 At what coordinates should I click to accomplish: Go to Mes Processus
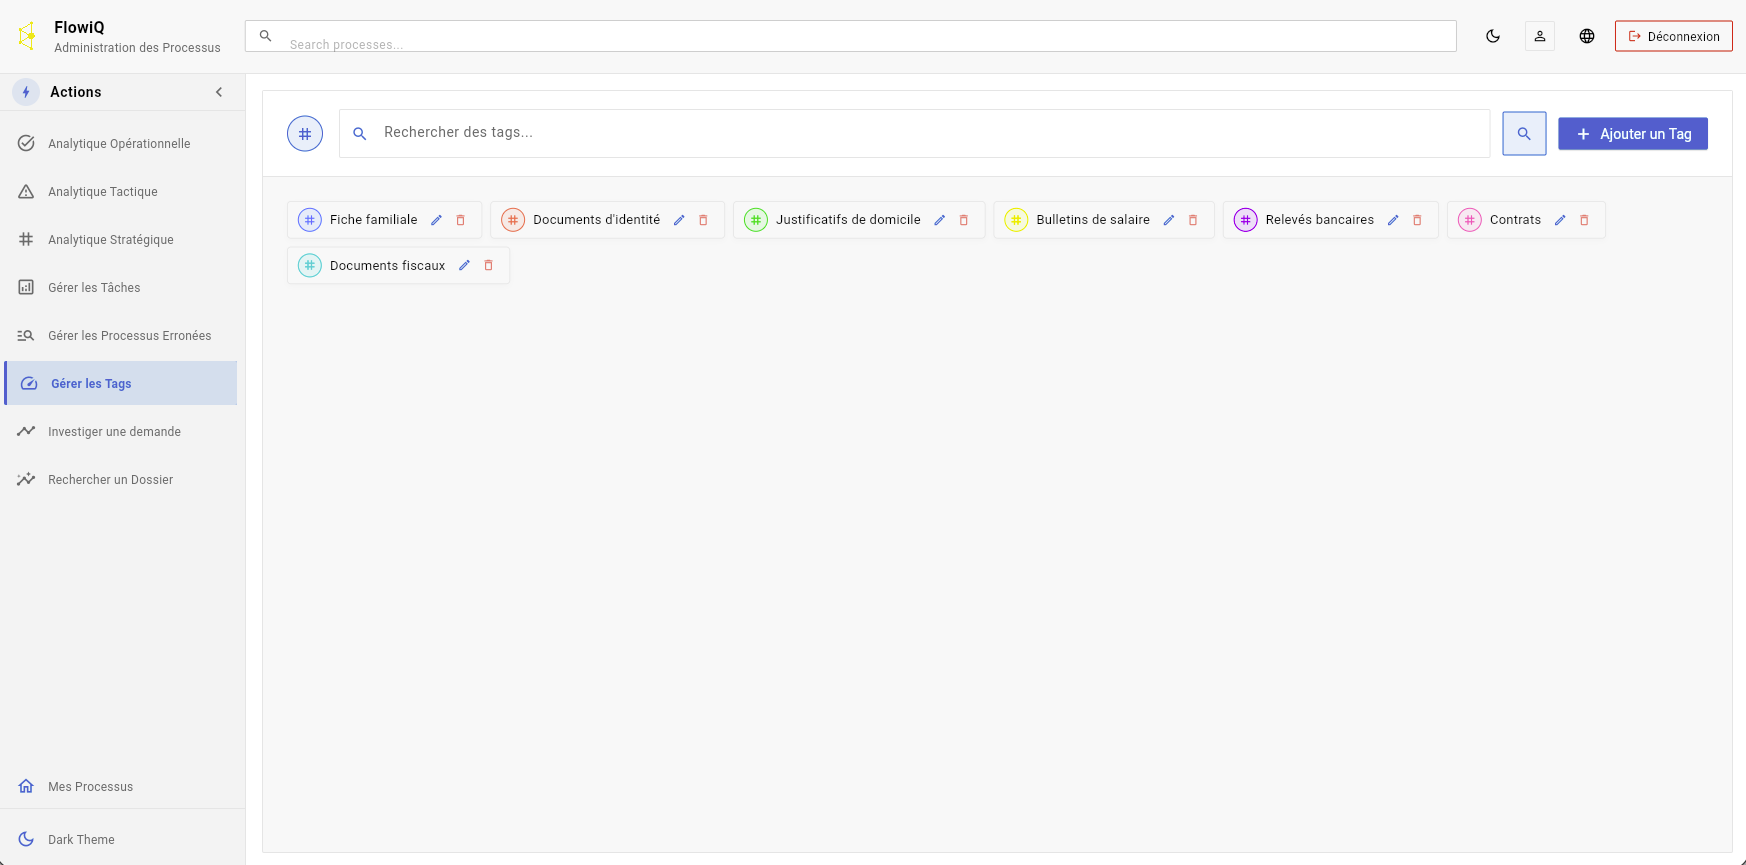tap(120, 787)
